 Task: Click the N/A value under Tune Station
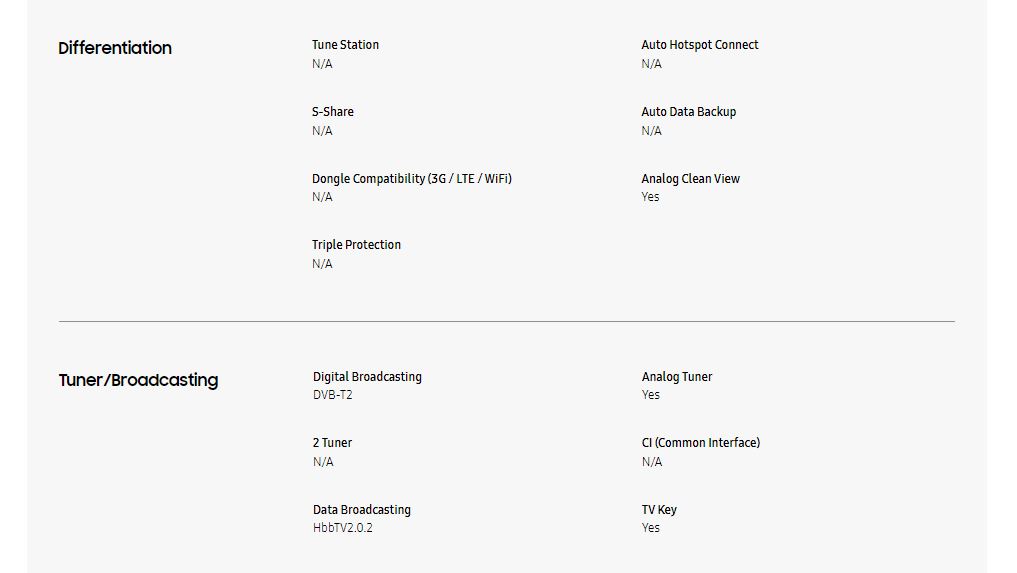click(x=322, y=64)
